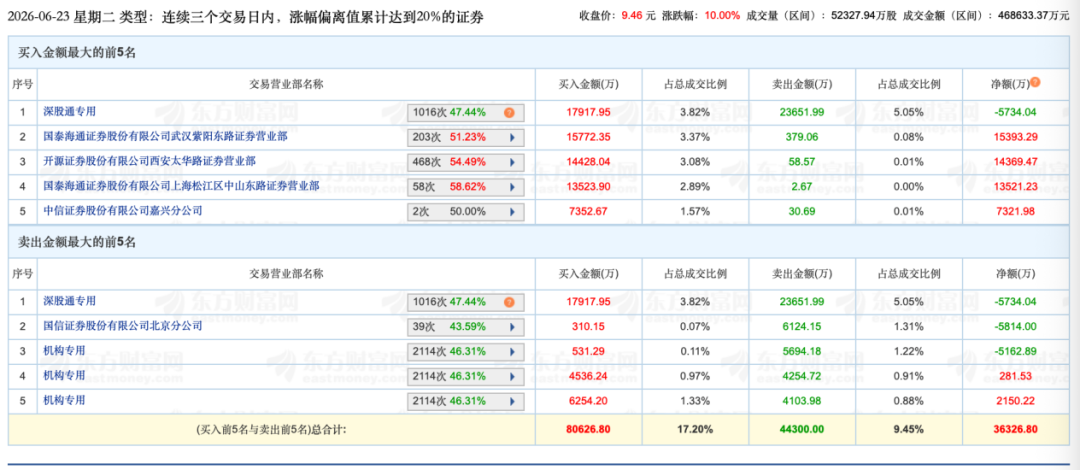Click the total ratio 9.45% cell
Image resolution: width=1080 pixels, height=470 pixels.
click(908, 429)
